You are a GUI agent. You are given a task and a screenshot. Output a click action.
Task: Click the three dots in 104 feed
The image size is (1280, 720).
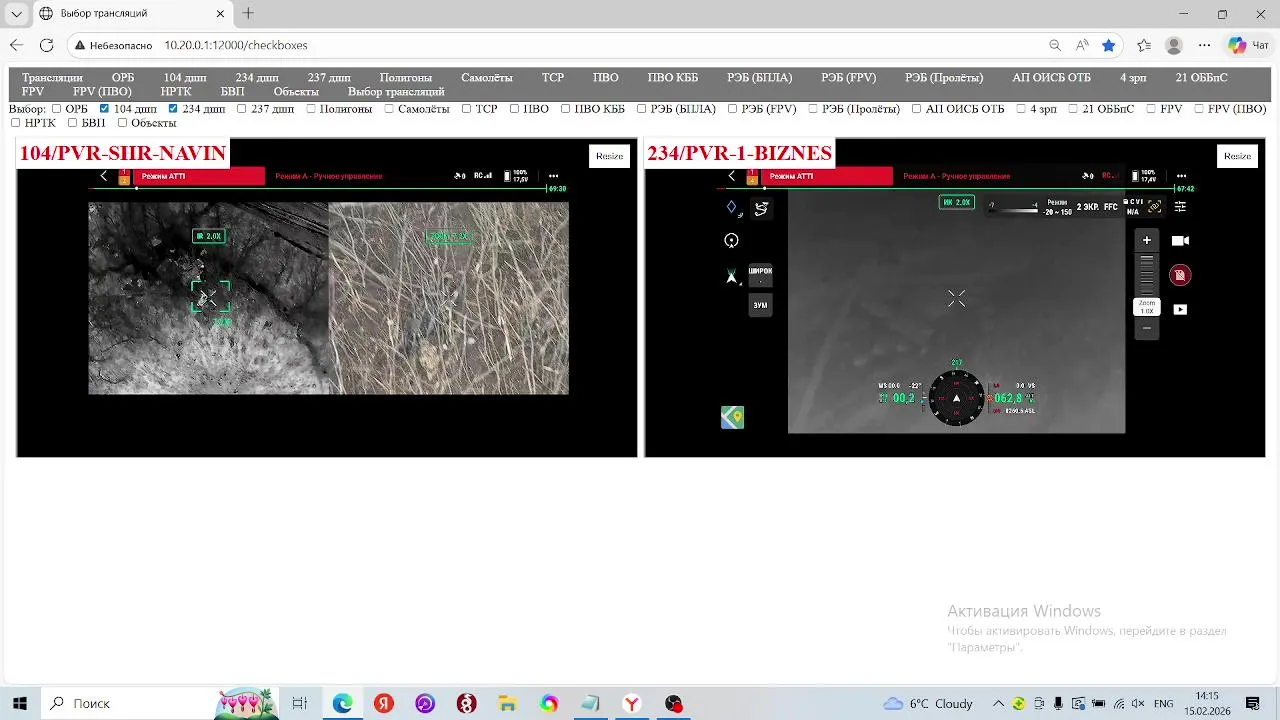coord(554,176)
